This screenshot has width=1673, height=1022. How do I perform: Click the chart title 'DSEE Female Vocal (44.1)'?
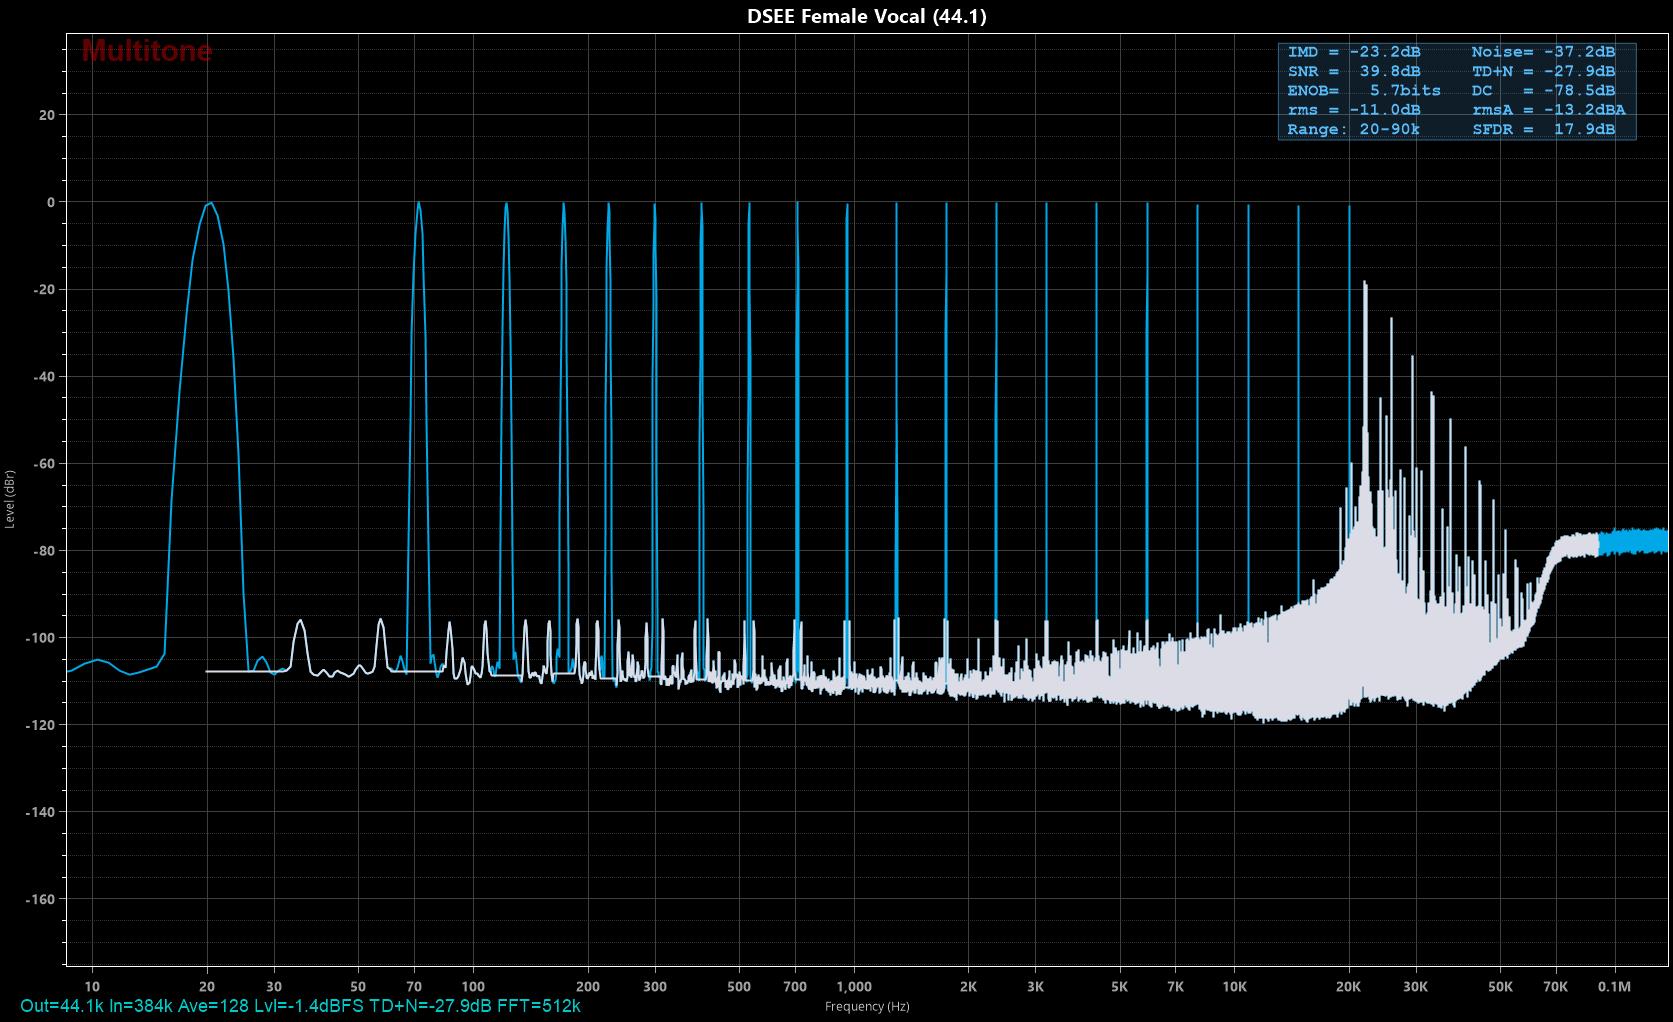coord(867,16)
